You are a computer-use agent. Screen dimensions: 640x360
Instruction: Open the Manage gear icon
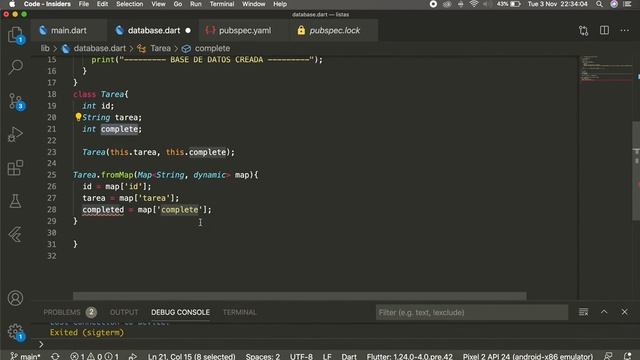click(x=16, y=331)
